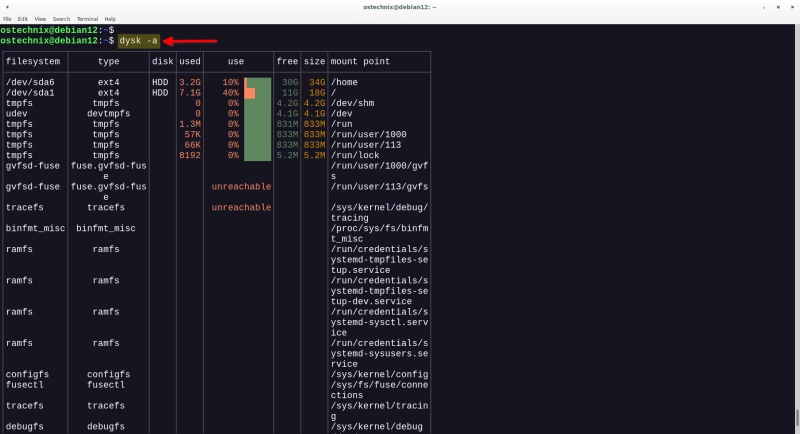Click the 'free' column header
The image size is (800, 434).
tap(287, 61)
